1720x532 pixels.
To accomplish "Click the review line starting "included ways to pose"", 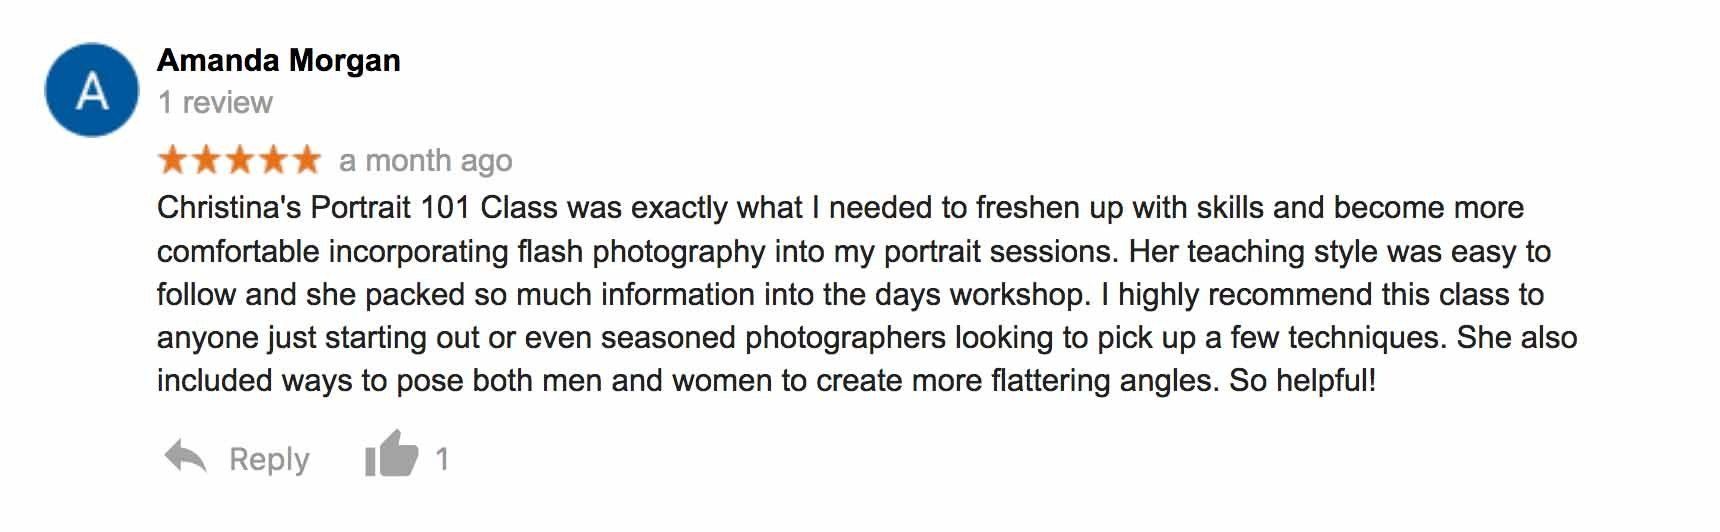I will 766,381.
